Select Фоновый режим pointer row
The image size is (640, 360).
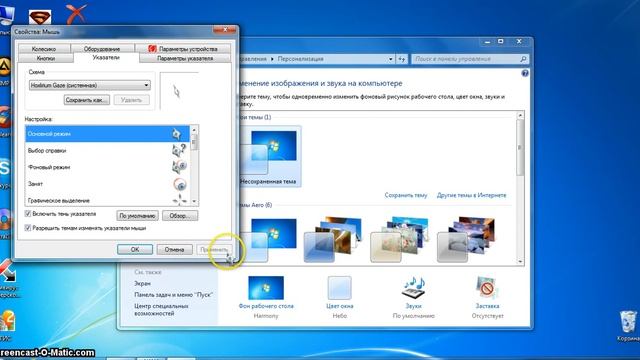(107, 167)
